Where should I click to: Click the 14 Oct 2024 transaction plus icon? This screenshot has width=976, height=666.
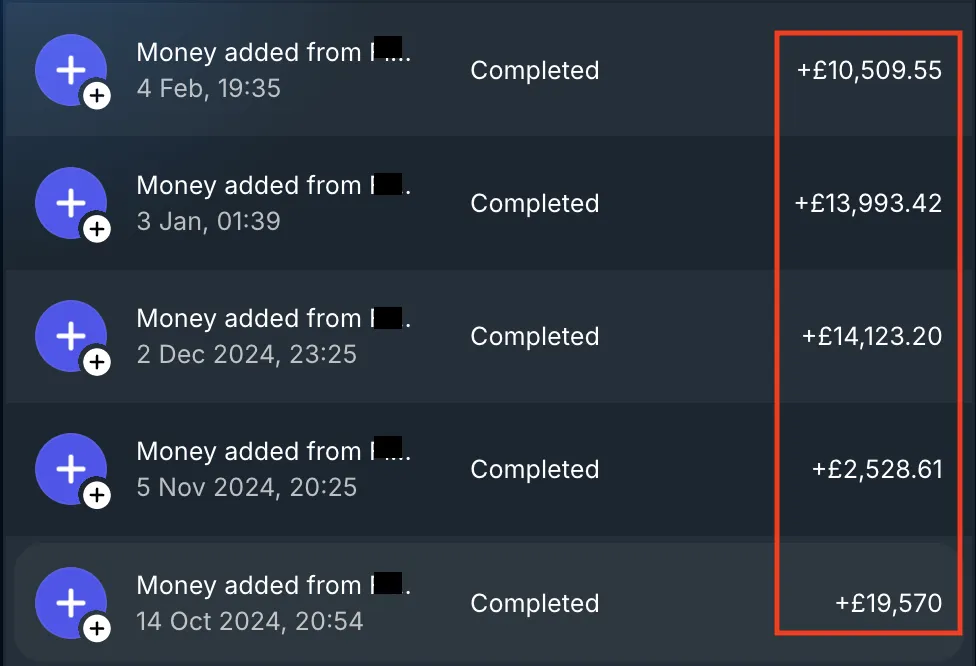pos(71,603)
